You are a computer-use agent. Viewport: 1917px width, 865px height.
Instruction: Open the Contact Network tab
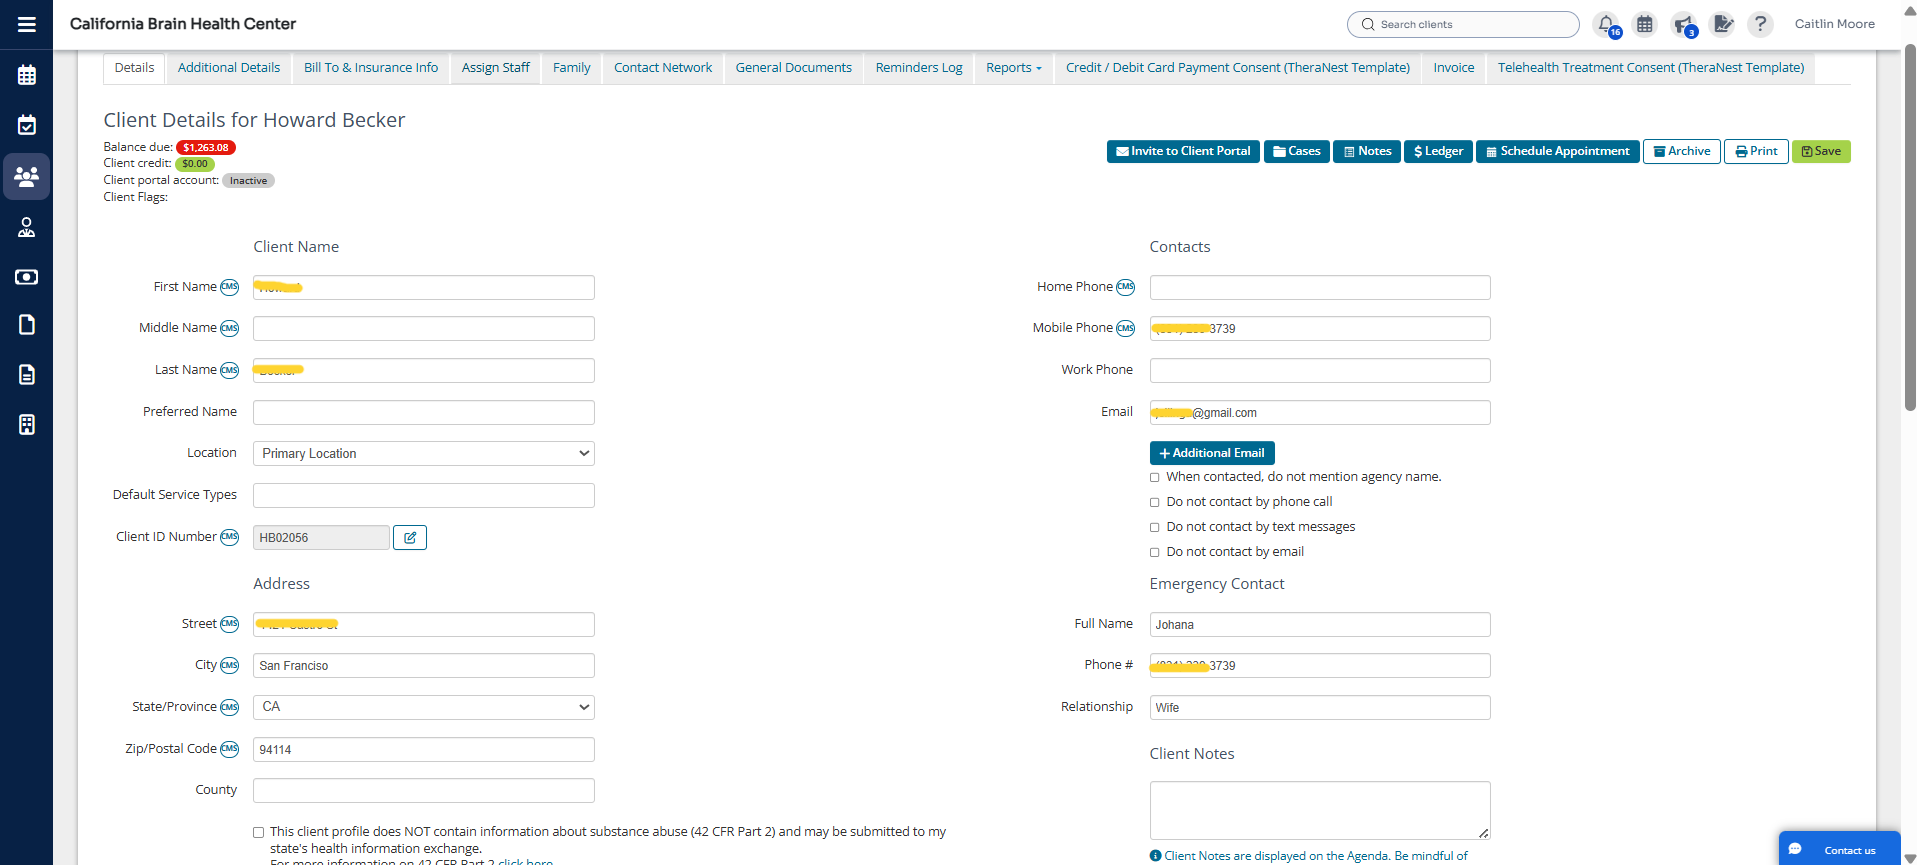[663, 68]
